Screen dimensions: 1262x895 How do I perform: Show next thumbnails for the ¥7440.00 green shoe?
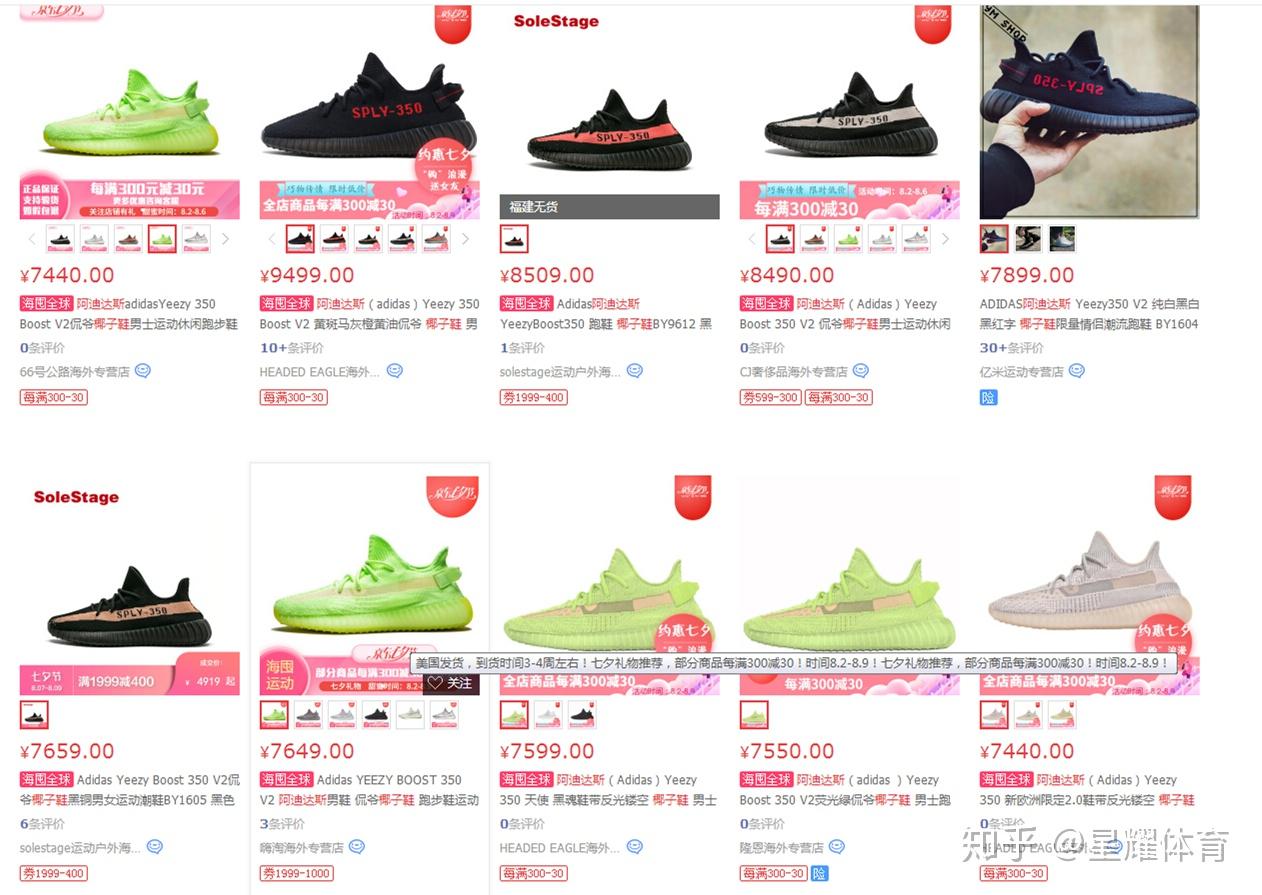tap(226, 239)
